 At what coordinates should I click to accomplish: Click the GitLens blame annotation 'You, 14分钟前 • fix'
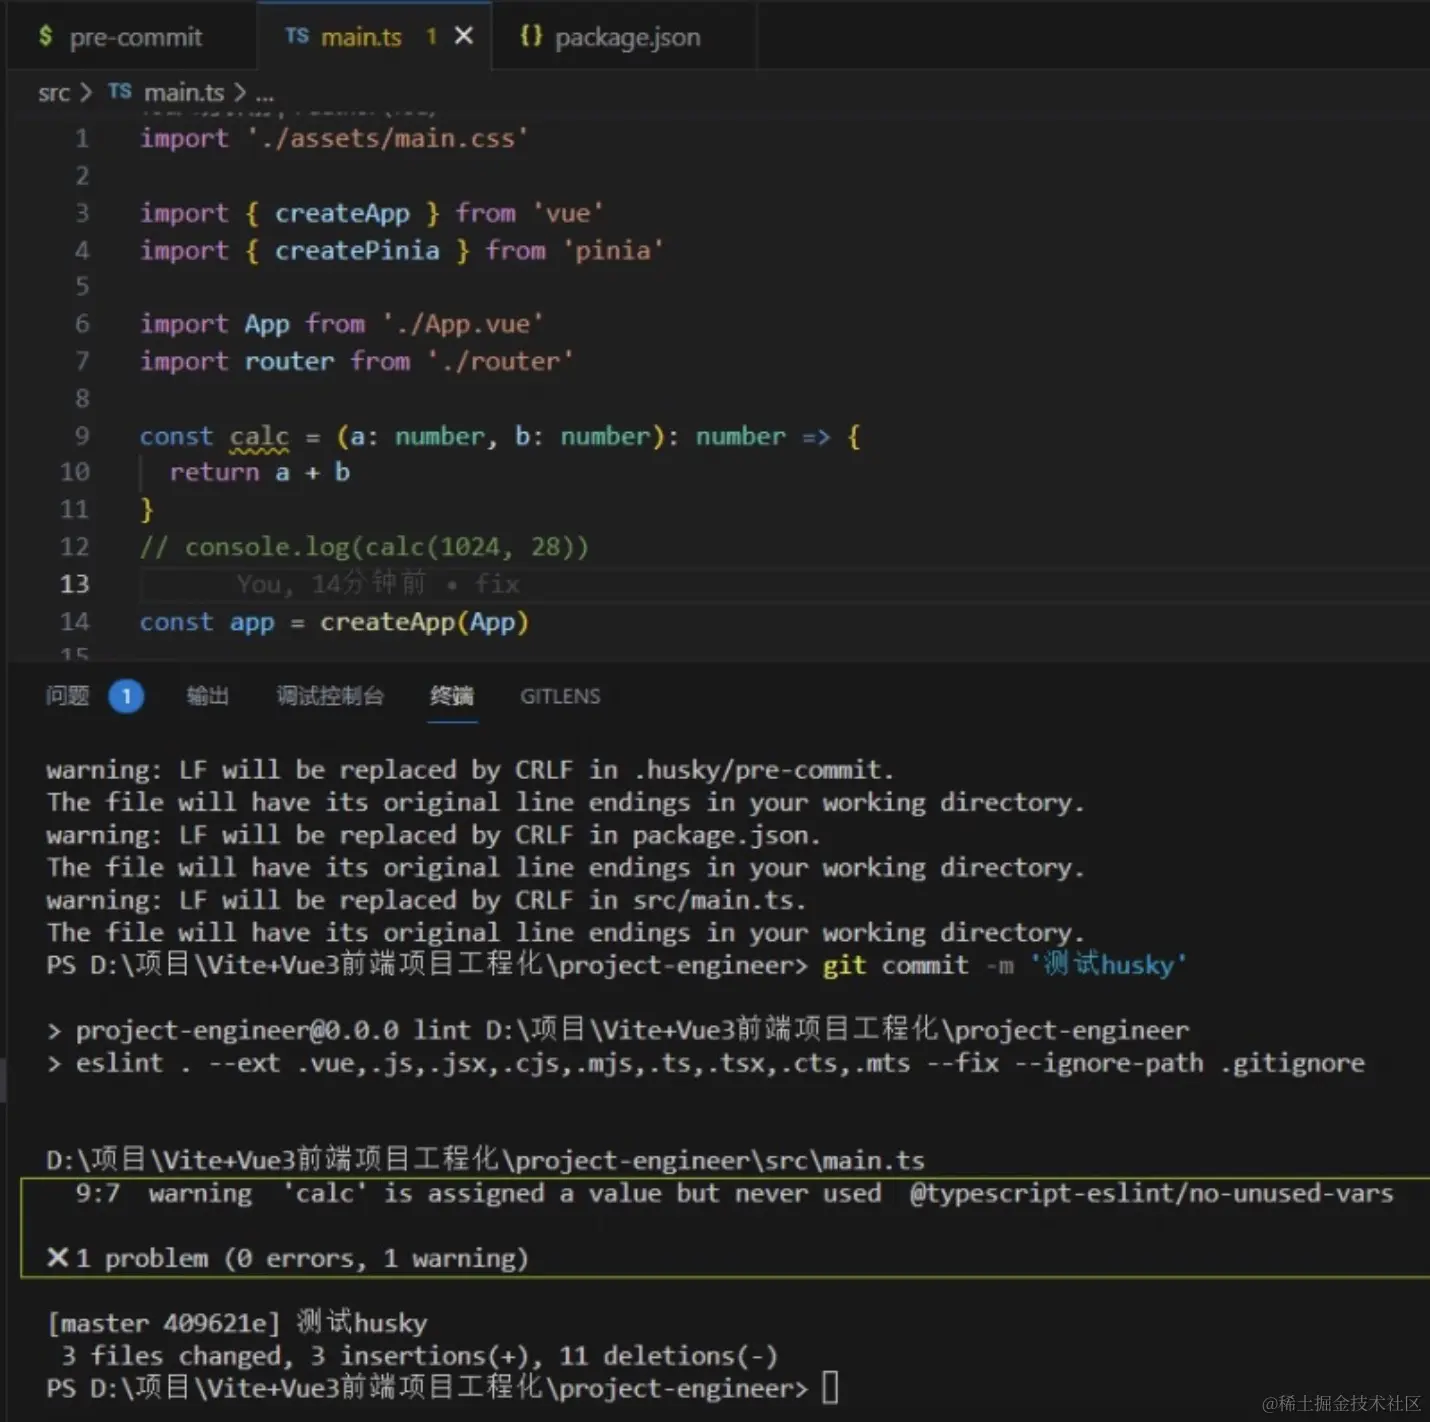pos(378,584)
